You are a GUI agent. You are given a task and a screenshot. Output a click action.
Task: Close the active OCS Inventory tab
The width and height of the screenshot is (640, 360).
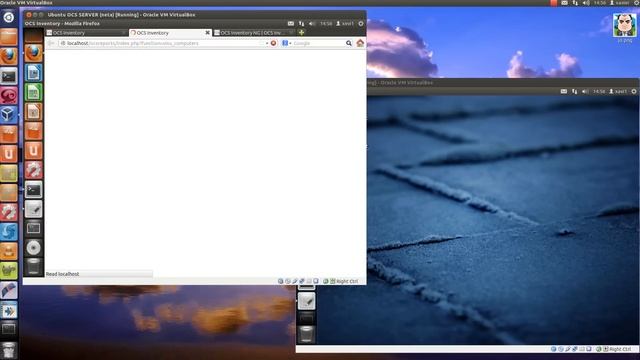coord(207,33)
